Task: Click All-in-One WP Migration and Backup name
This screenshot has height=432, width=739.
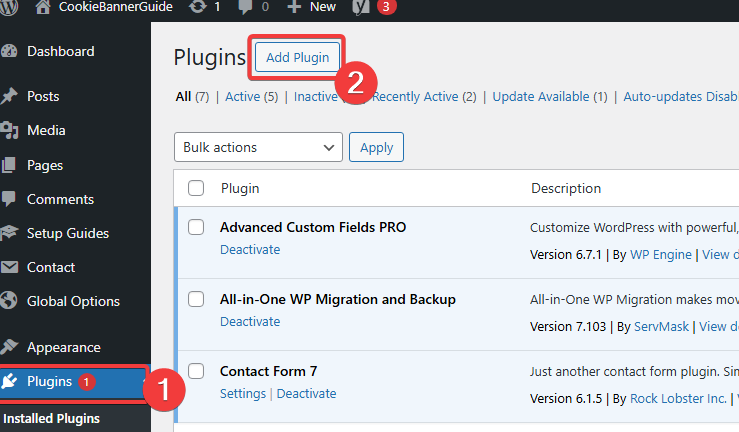Action: pos(338,300)
